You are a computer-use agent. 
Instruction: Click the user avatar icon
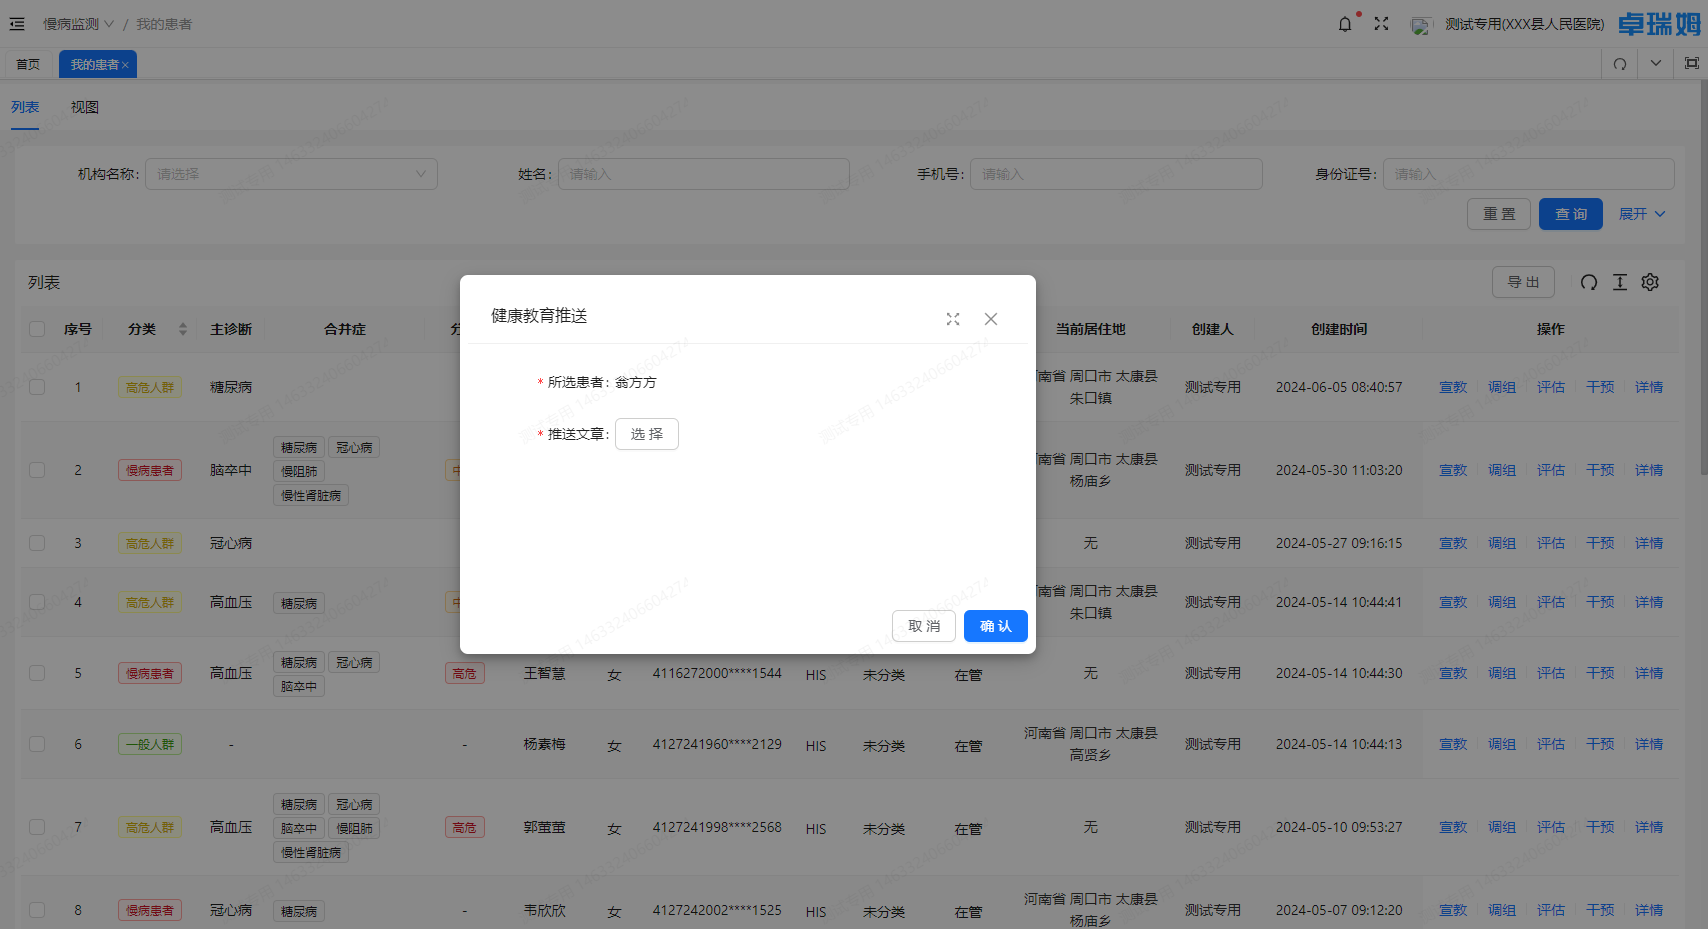[1421, 25]
